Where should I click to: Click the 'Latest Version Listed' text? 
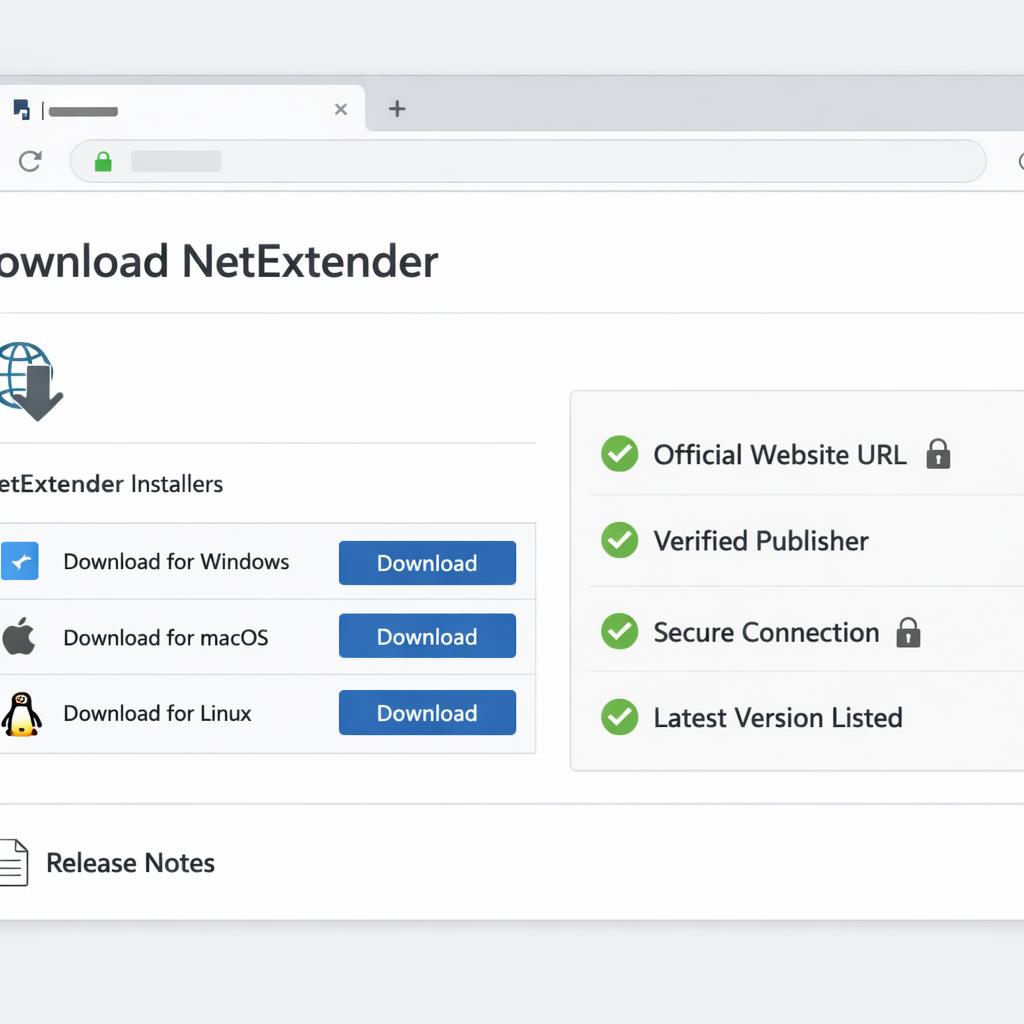(x=778, y=718)
